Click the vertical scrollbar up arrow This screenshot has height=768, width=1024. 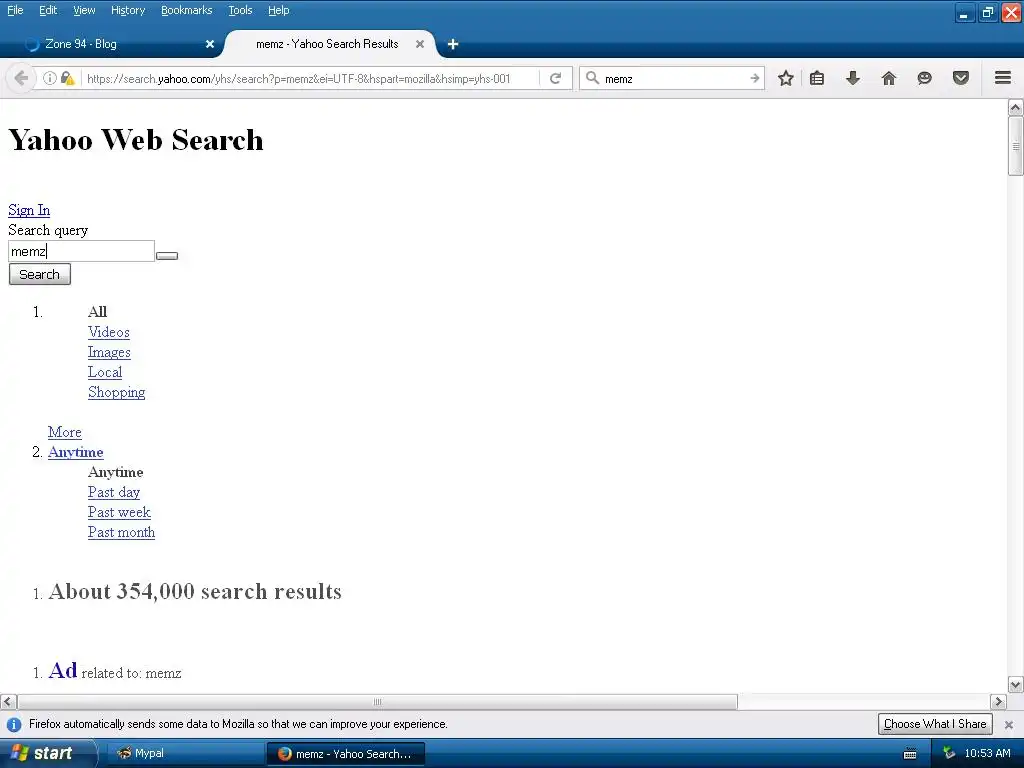pyautogui.click(x=1016, y=107)
